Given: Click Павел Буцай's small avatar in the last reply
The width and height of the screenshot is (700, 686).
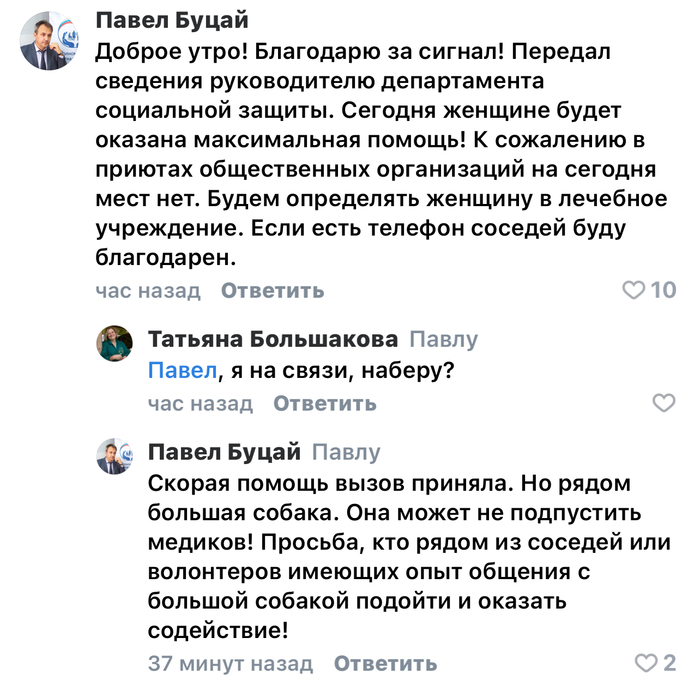Looking at the screenshot, I should tap(114, 457).
